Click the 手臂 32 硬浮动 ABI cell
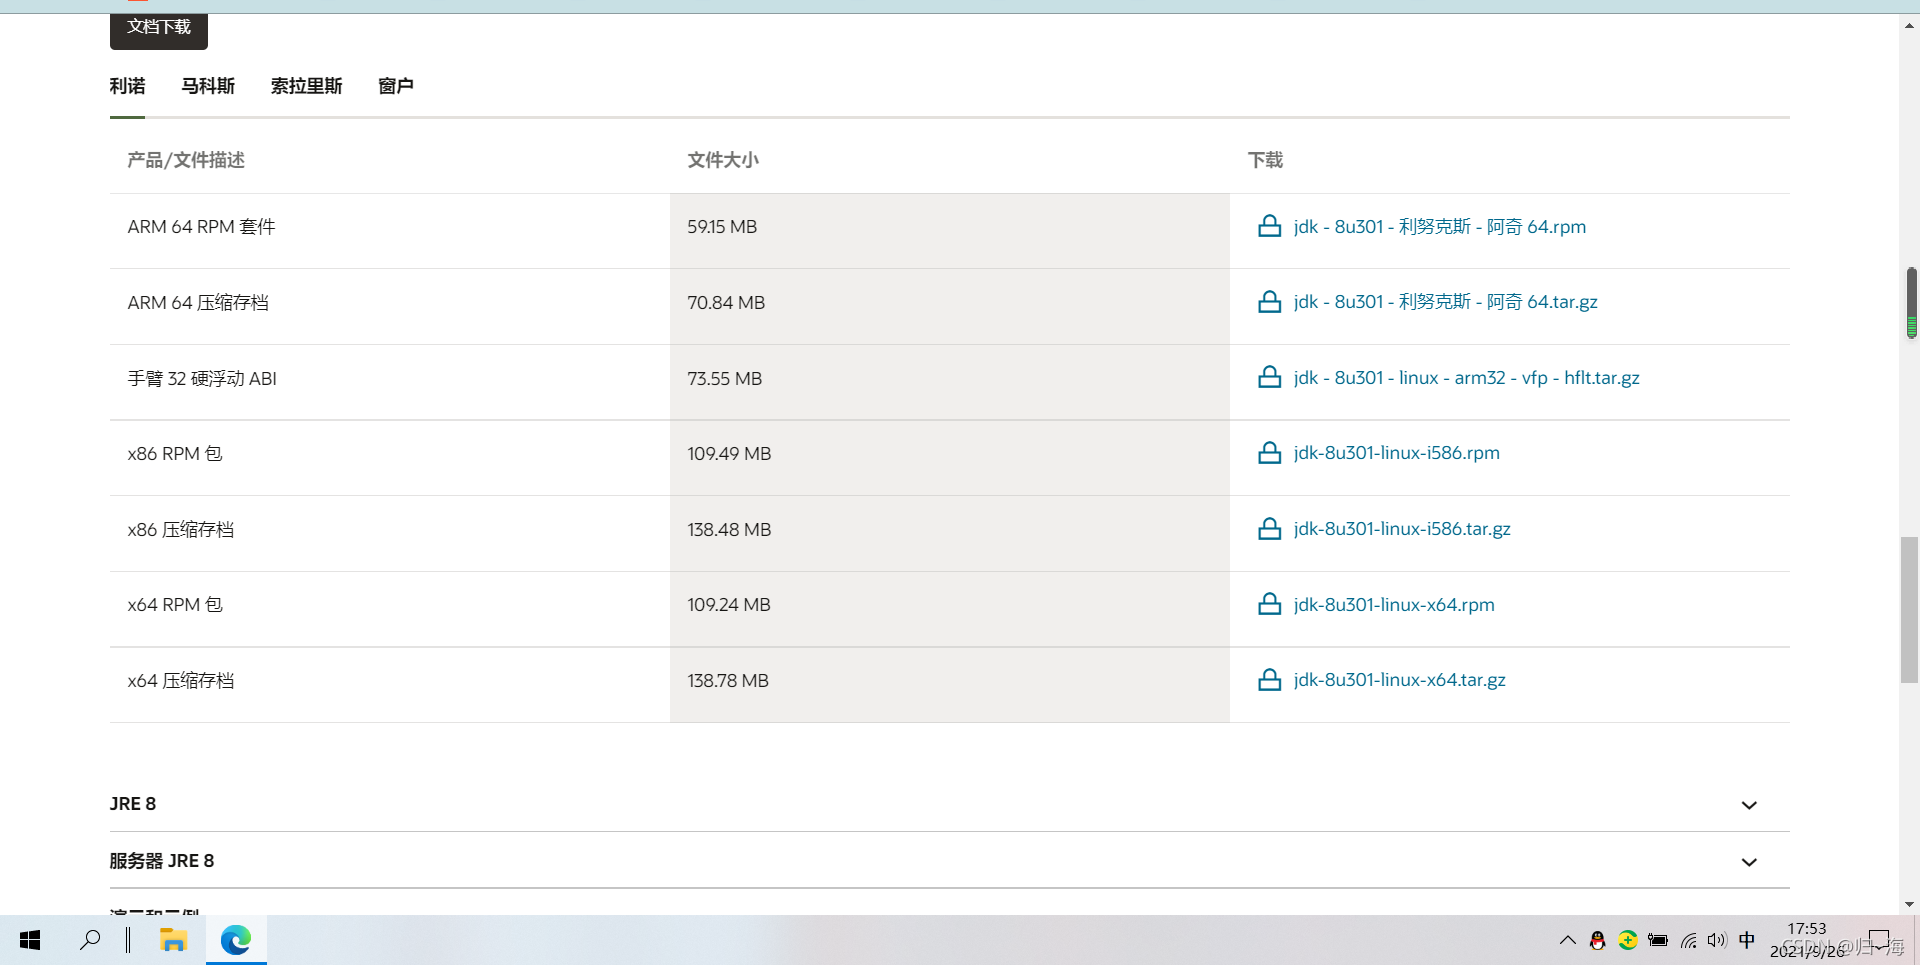 tap(390, 382)
